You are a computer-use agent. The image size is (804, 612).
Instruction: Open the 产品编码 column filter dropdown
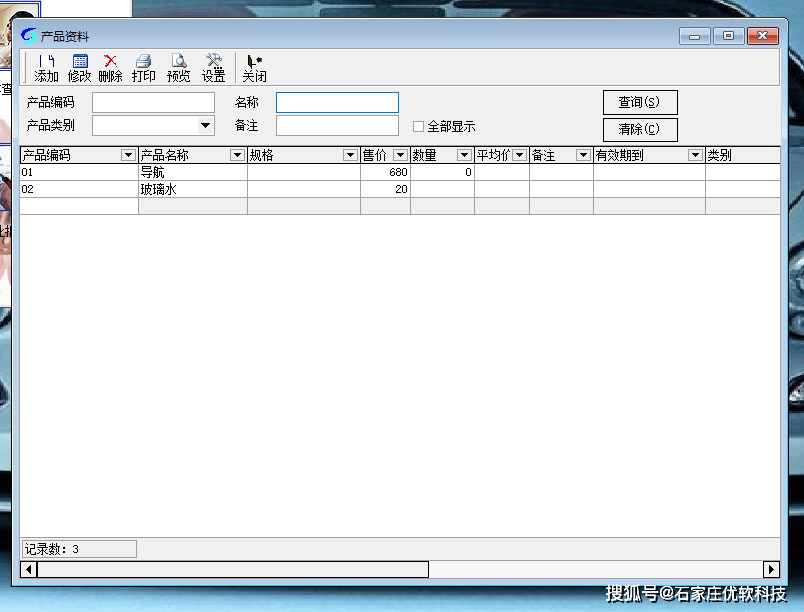click(x=128, y=155)
